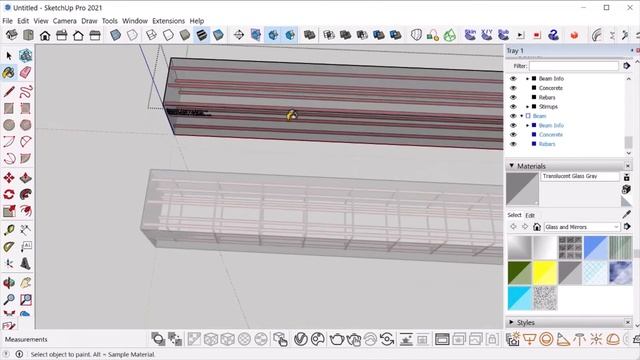Close the Materials panel
This screenshot has width=640, height=360.
tap(628, 166)
